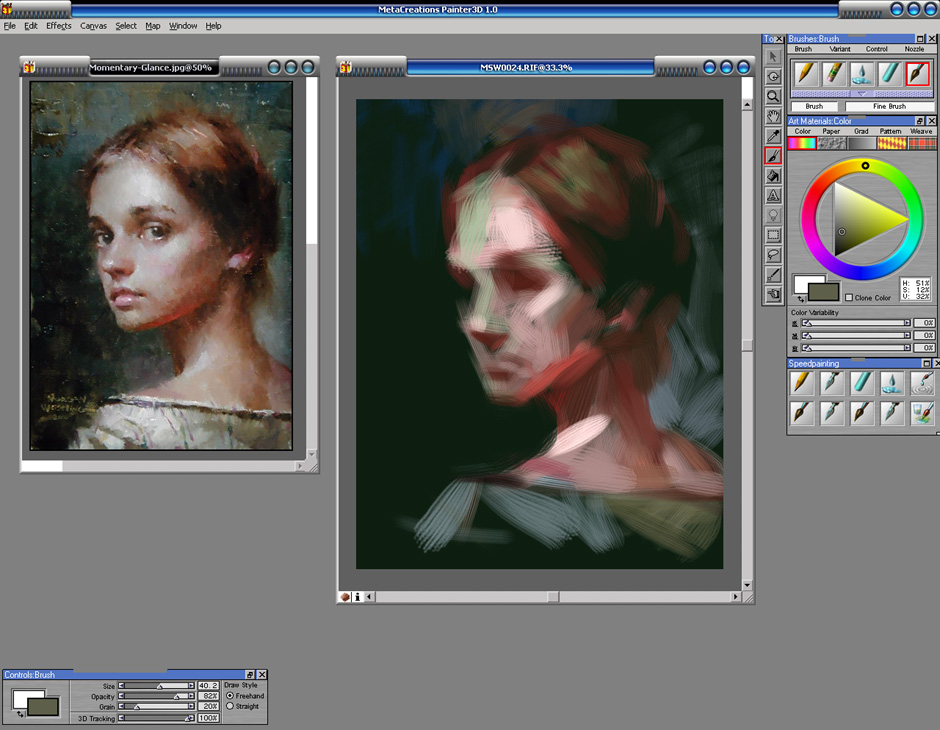This screenshot has height=730, width=940.
Task: Select the Straight draw style
Action: pos(230,706)
